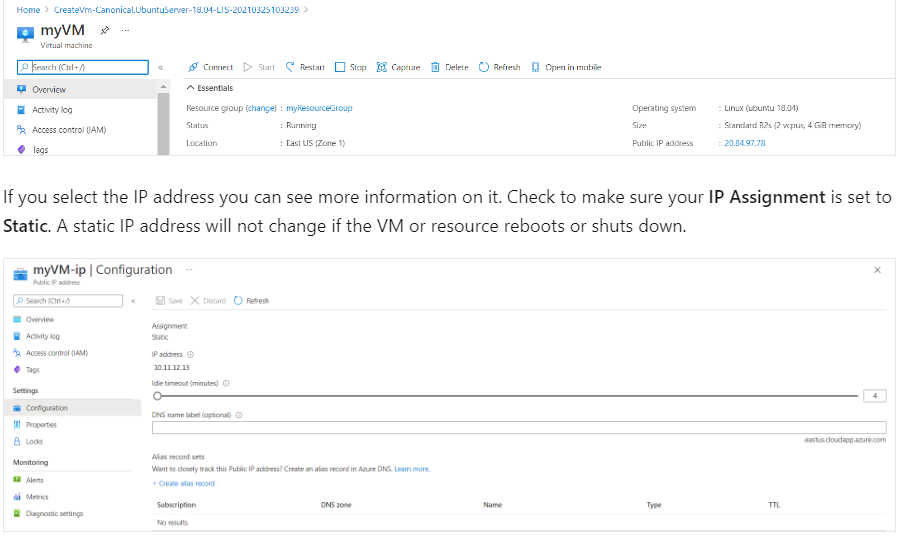Click the Standard B2s size value
This screenshot has width=903, height=543.
coord(792,126)
